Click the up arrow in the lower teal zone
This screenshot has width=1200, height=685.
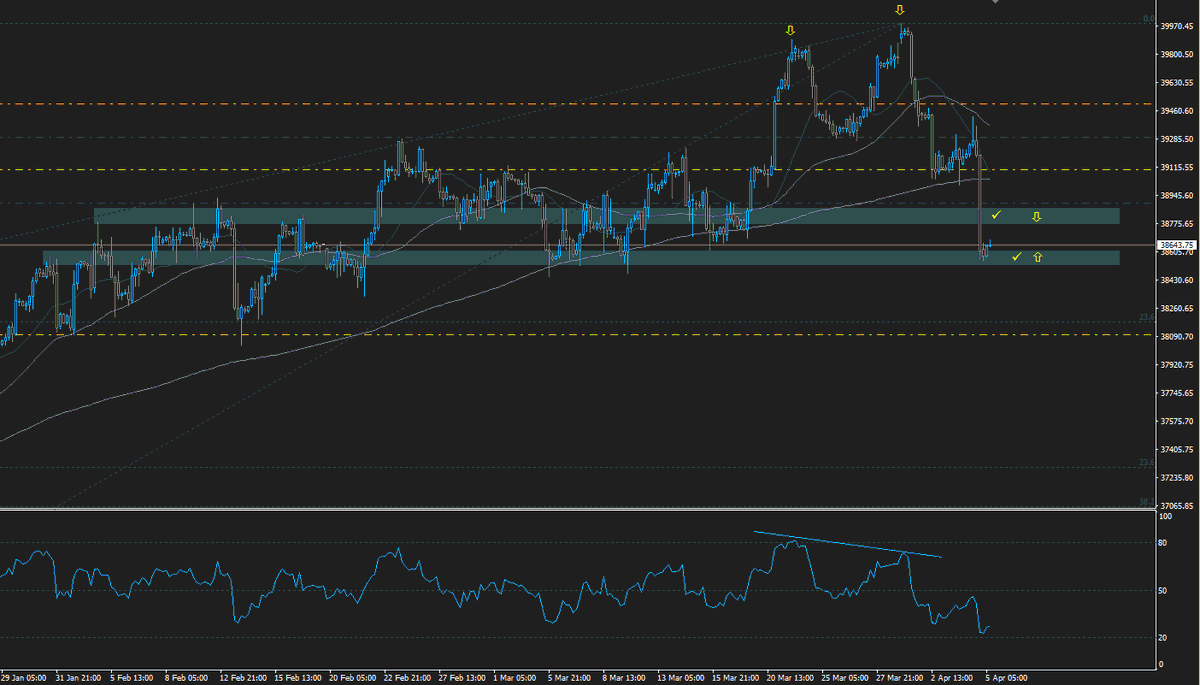tap(1037, 257)
